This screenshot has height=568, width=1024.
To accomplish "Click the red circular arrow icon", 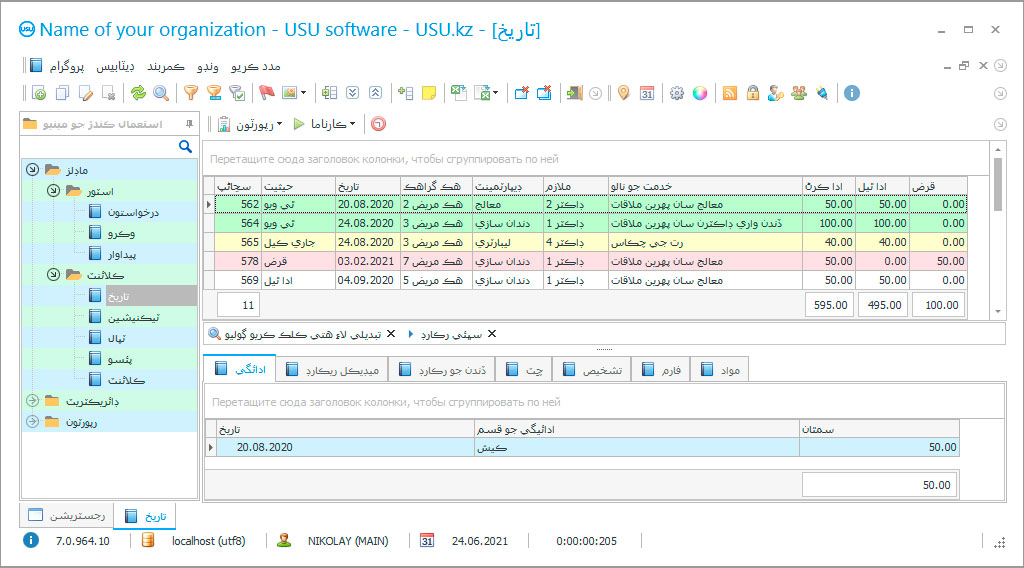I will coord(378,124).
